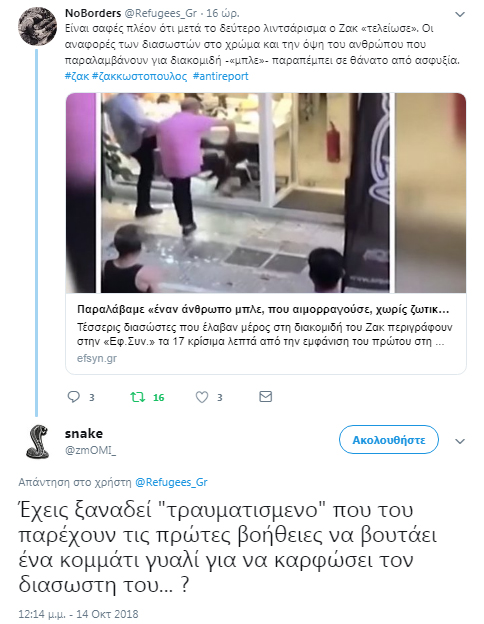
Task: Open the #ζακ hashtag
Action: pyautogui.click(x=77, y=76)
